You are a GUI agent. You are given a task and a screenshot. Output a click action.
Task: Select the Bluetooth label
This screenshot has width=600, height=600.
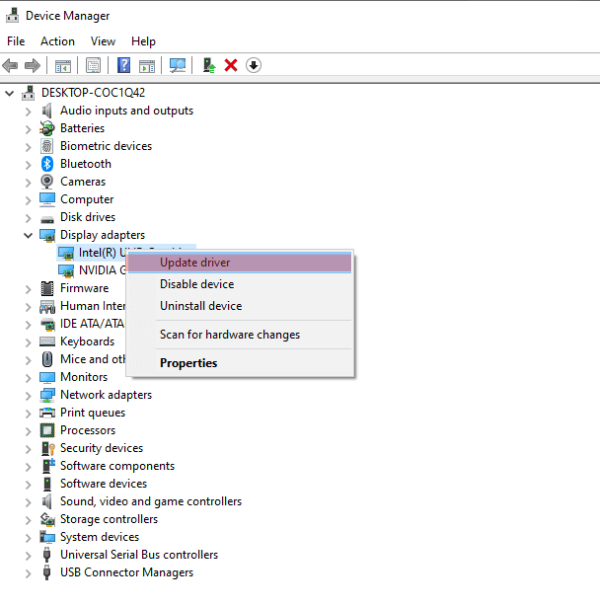click(x=86, y=164)
